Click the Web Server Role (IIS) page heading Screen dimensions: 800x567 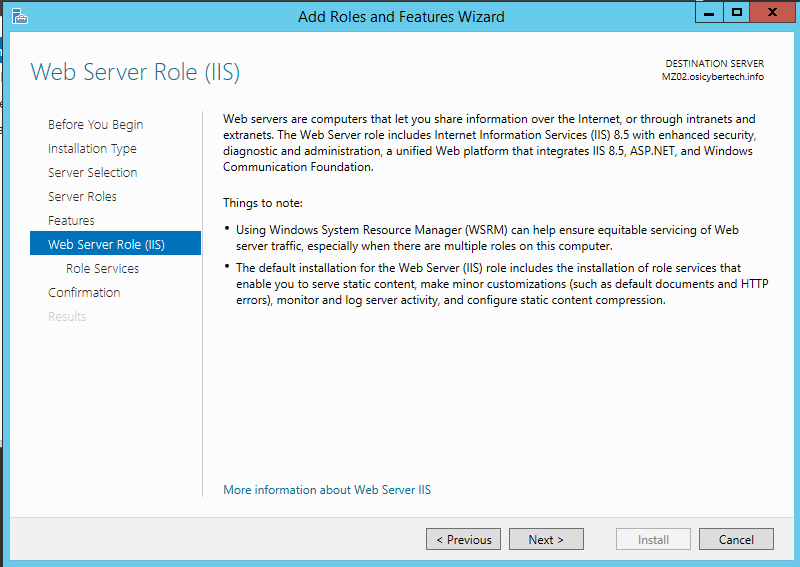[135, 72]
